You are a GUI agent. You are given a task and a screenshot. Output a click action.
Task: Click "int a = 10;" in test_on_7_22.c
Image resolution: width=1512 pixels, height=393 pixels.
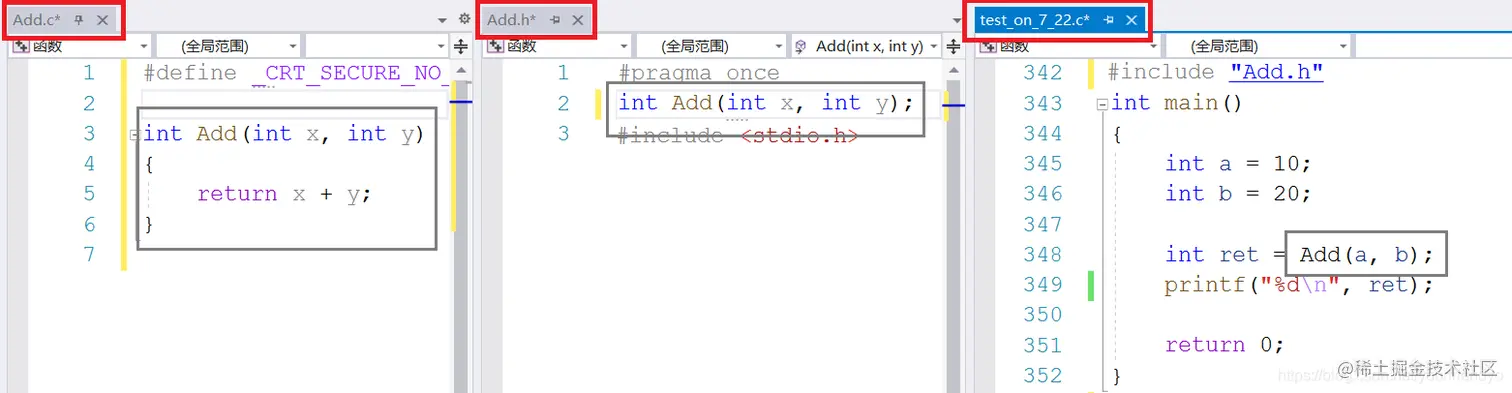(1238, 163)
